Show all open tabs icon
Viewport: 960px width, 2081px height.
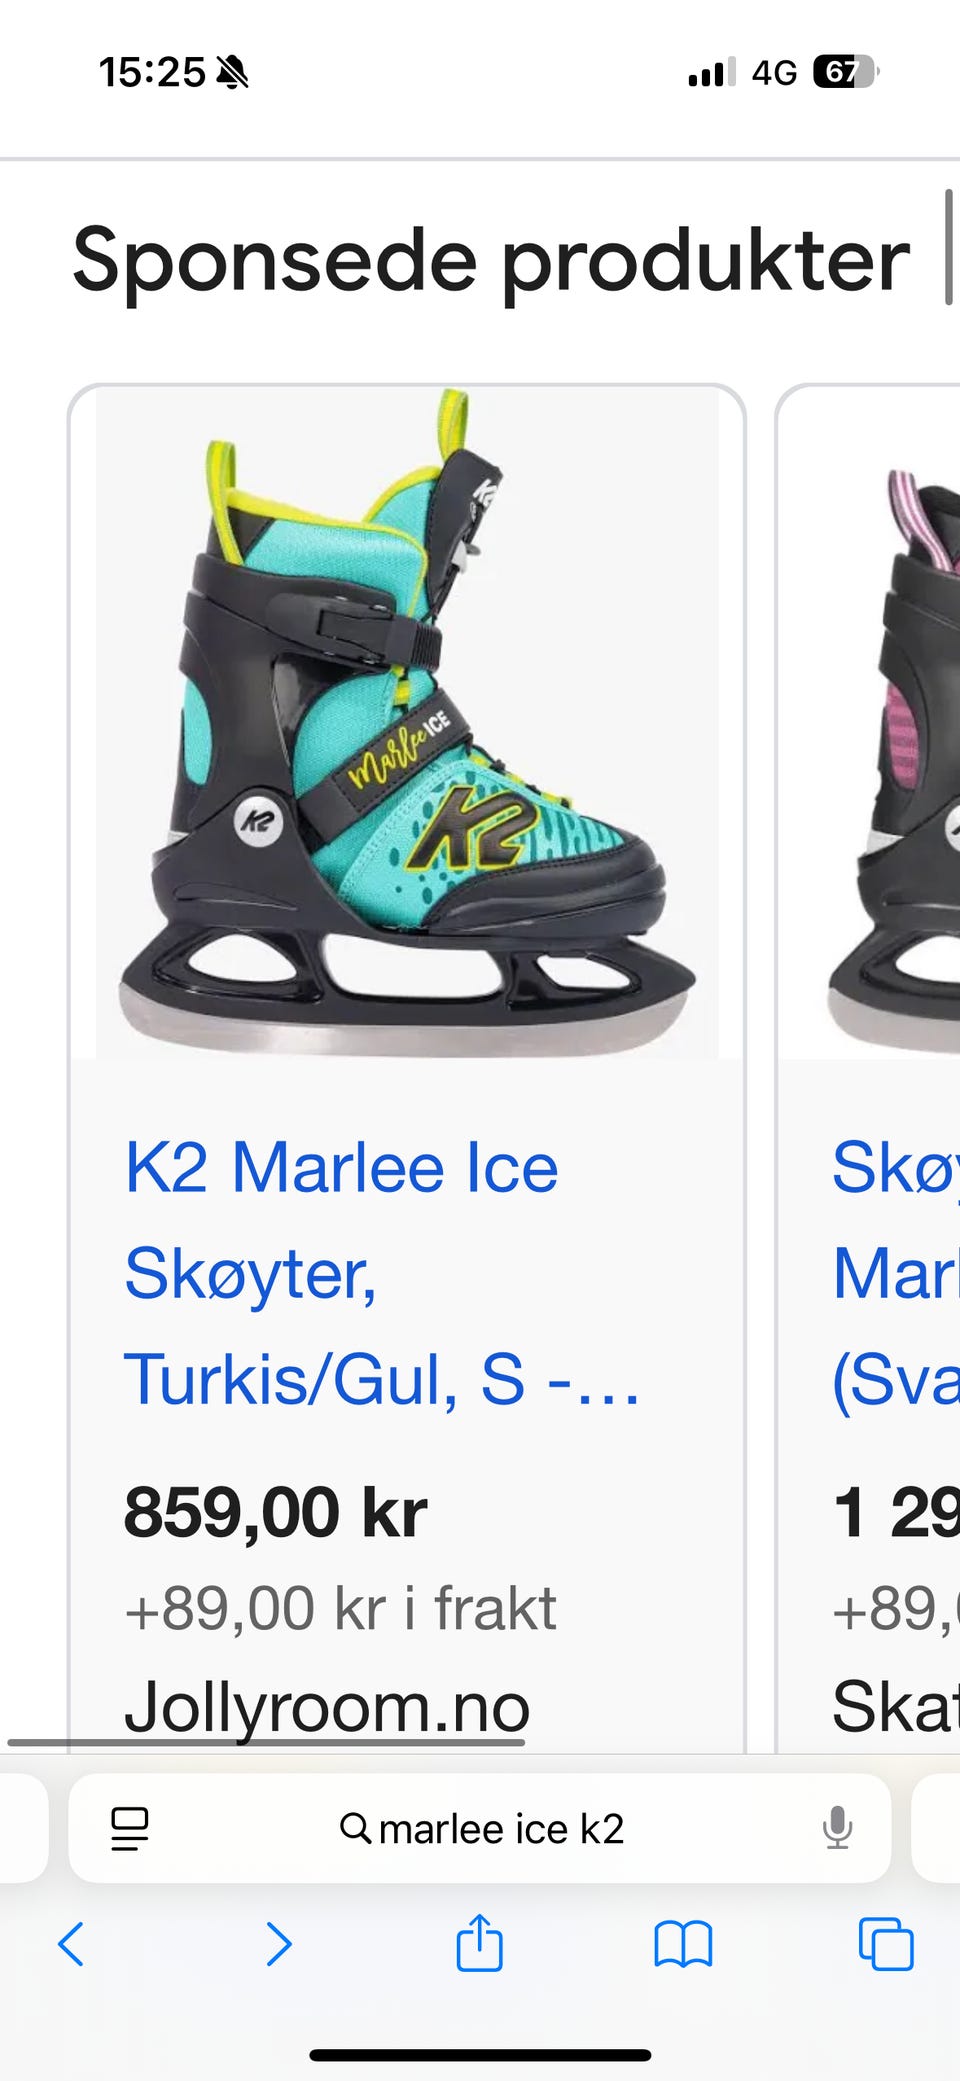pyautogui.click(x=886, y=1944)
